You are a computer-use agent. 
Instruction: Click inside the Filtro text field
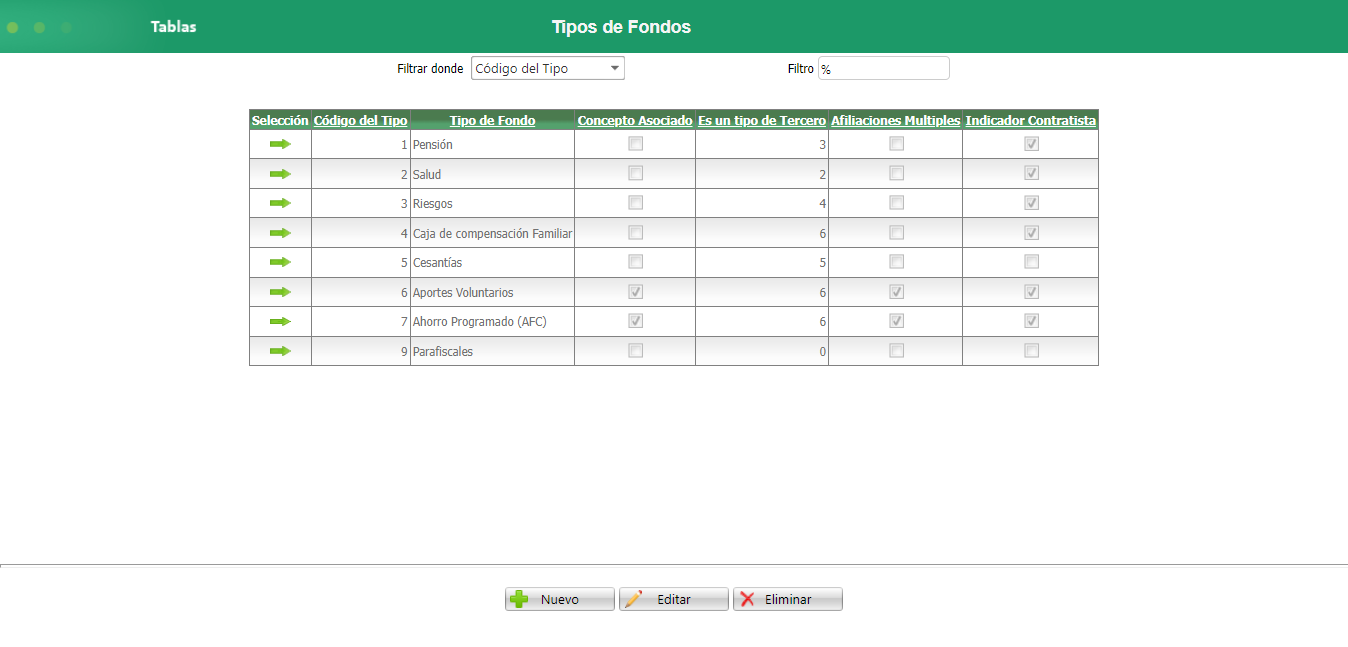[x=883, y=67]
